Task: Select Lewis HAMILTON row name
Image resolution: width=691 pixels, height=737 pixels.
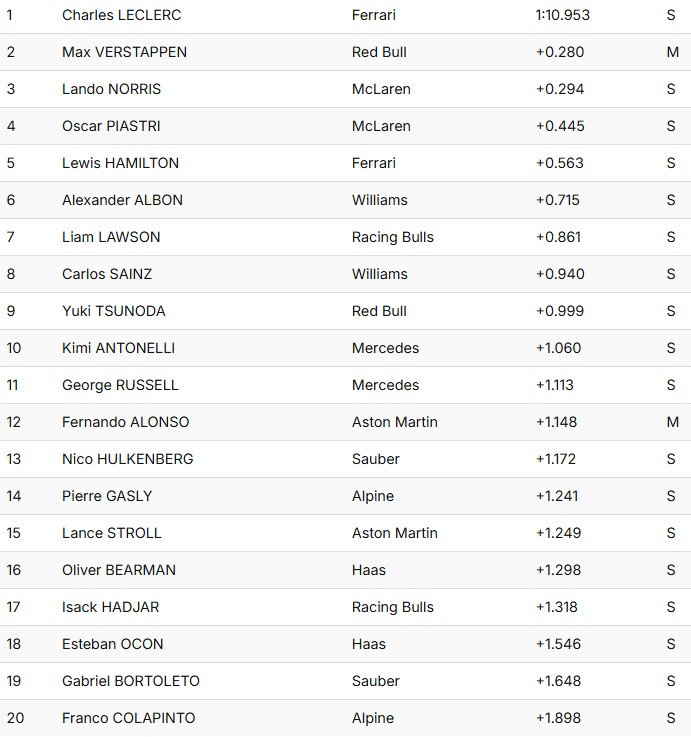Action: (120, 163)
